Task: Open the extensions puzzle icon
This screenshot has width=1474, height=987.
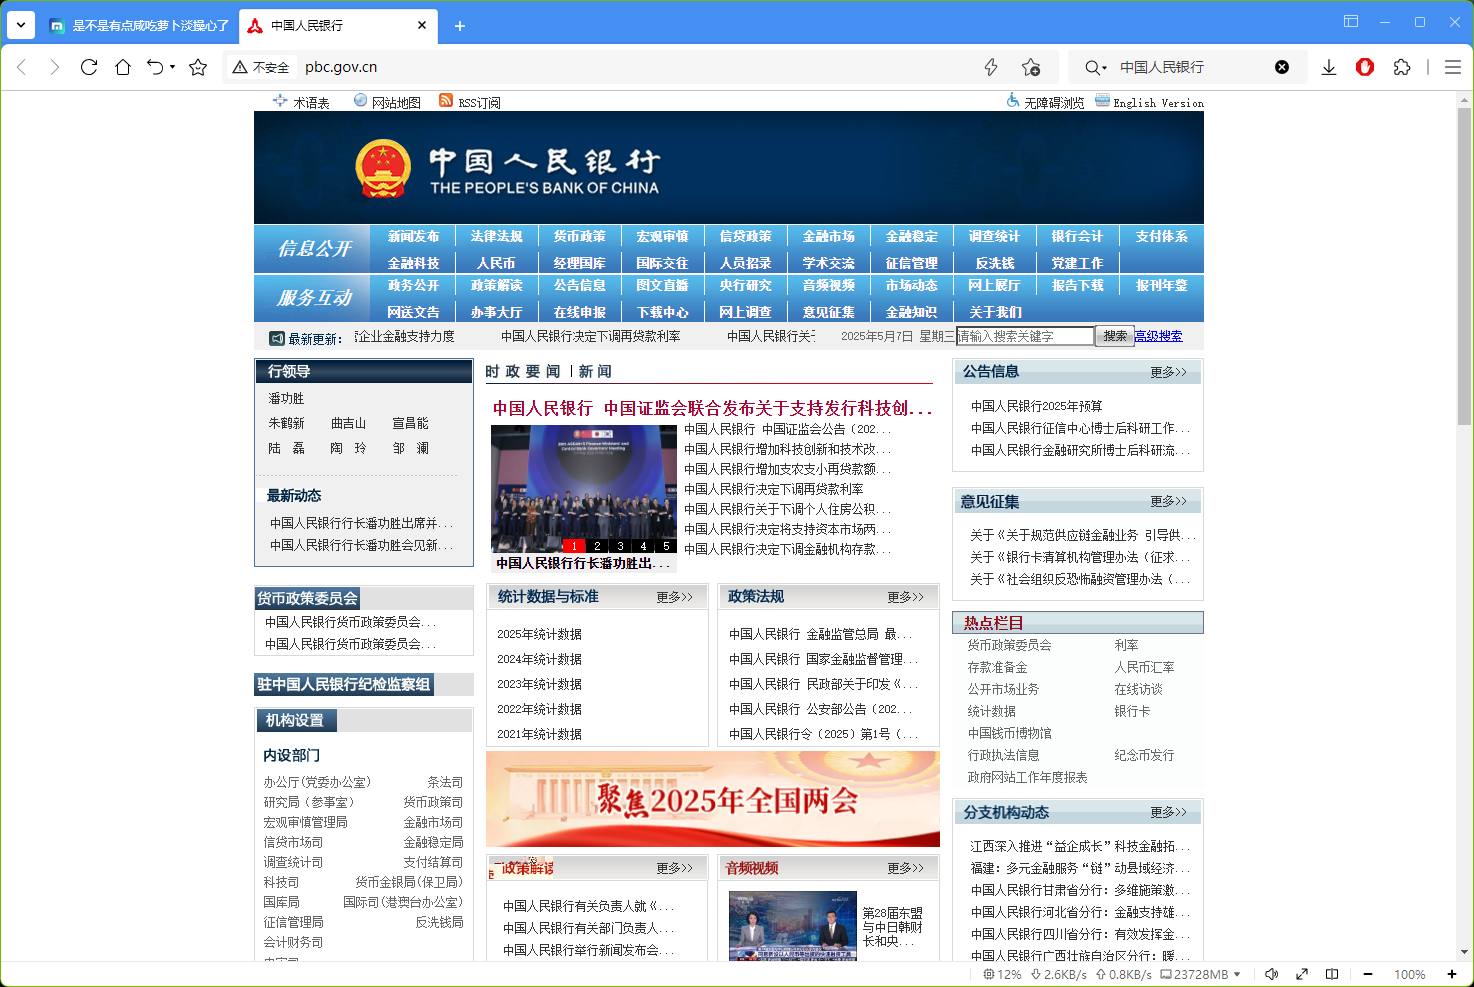Action: tap(1402, 67)
